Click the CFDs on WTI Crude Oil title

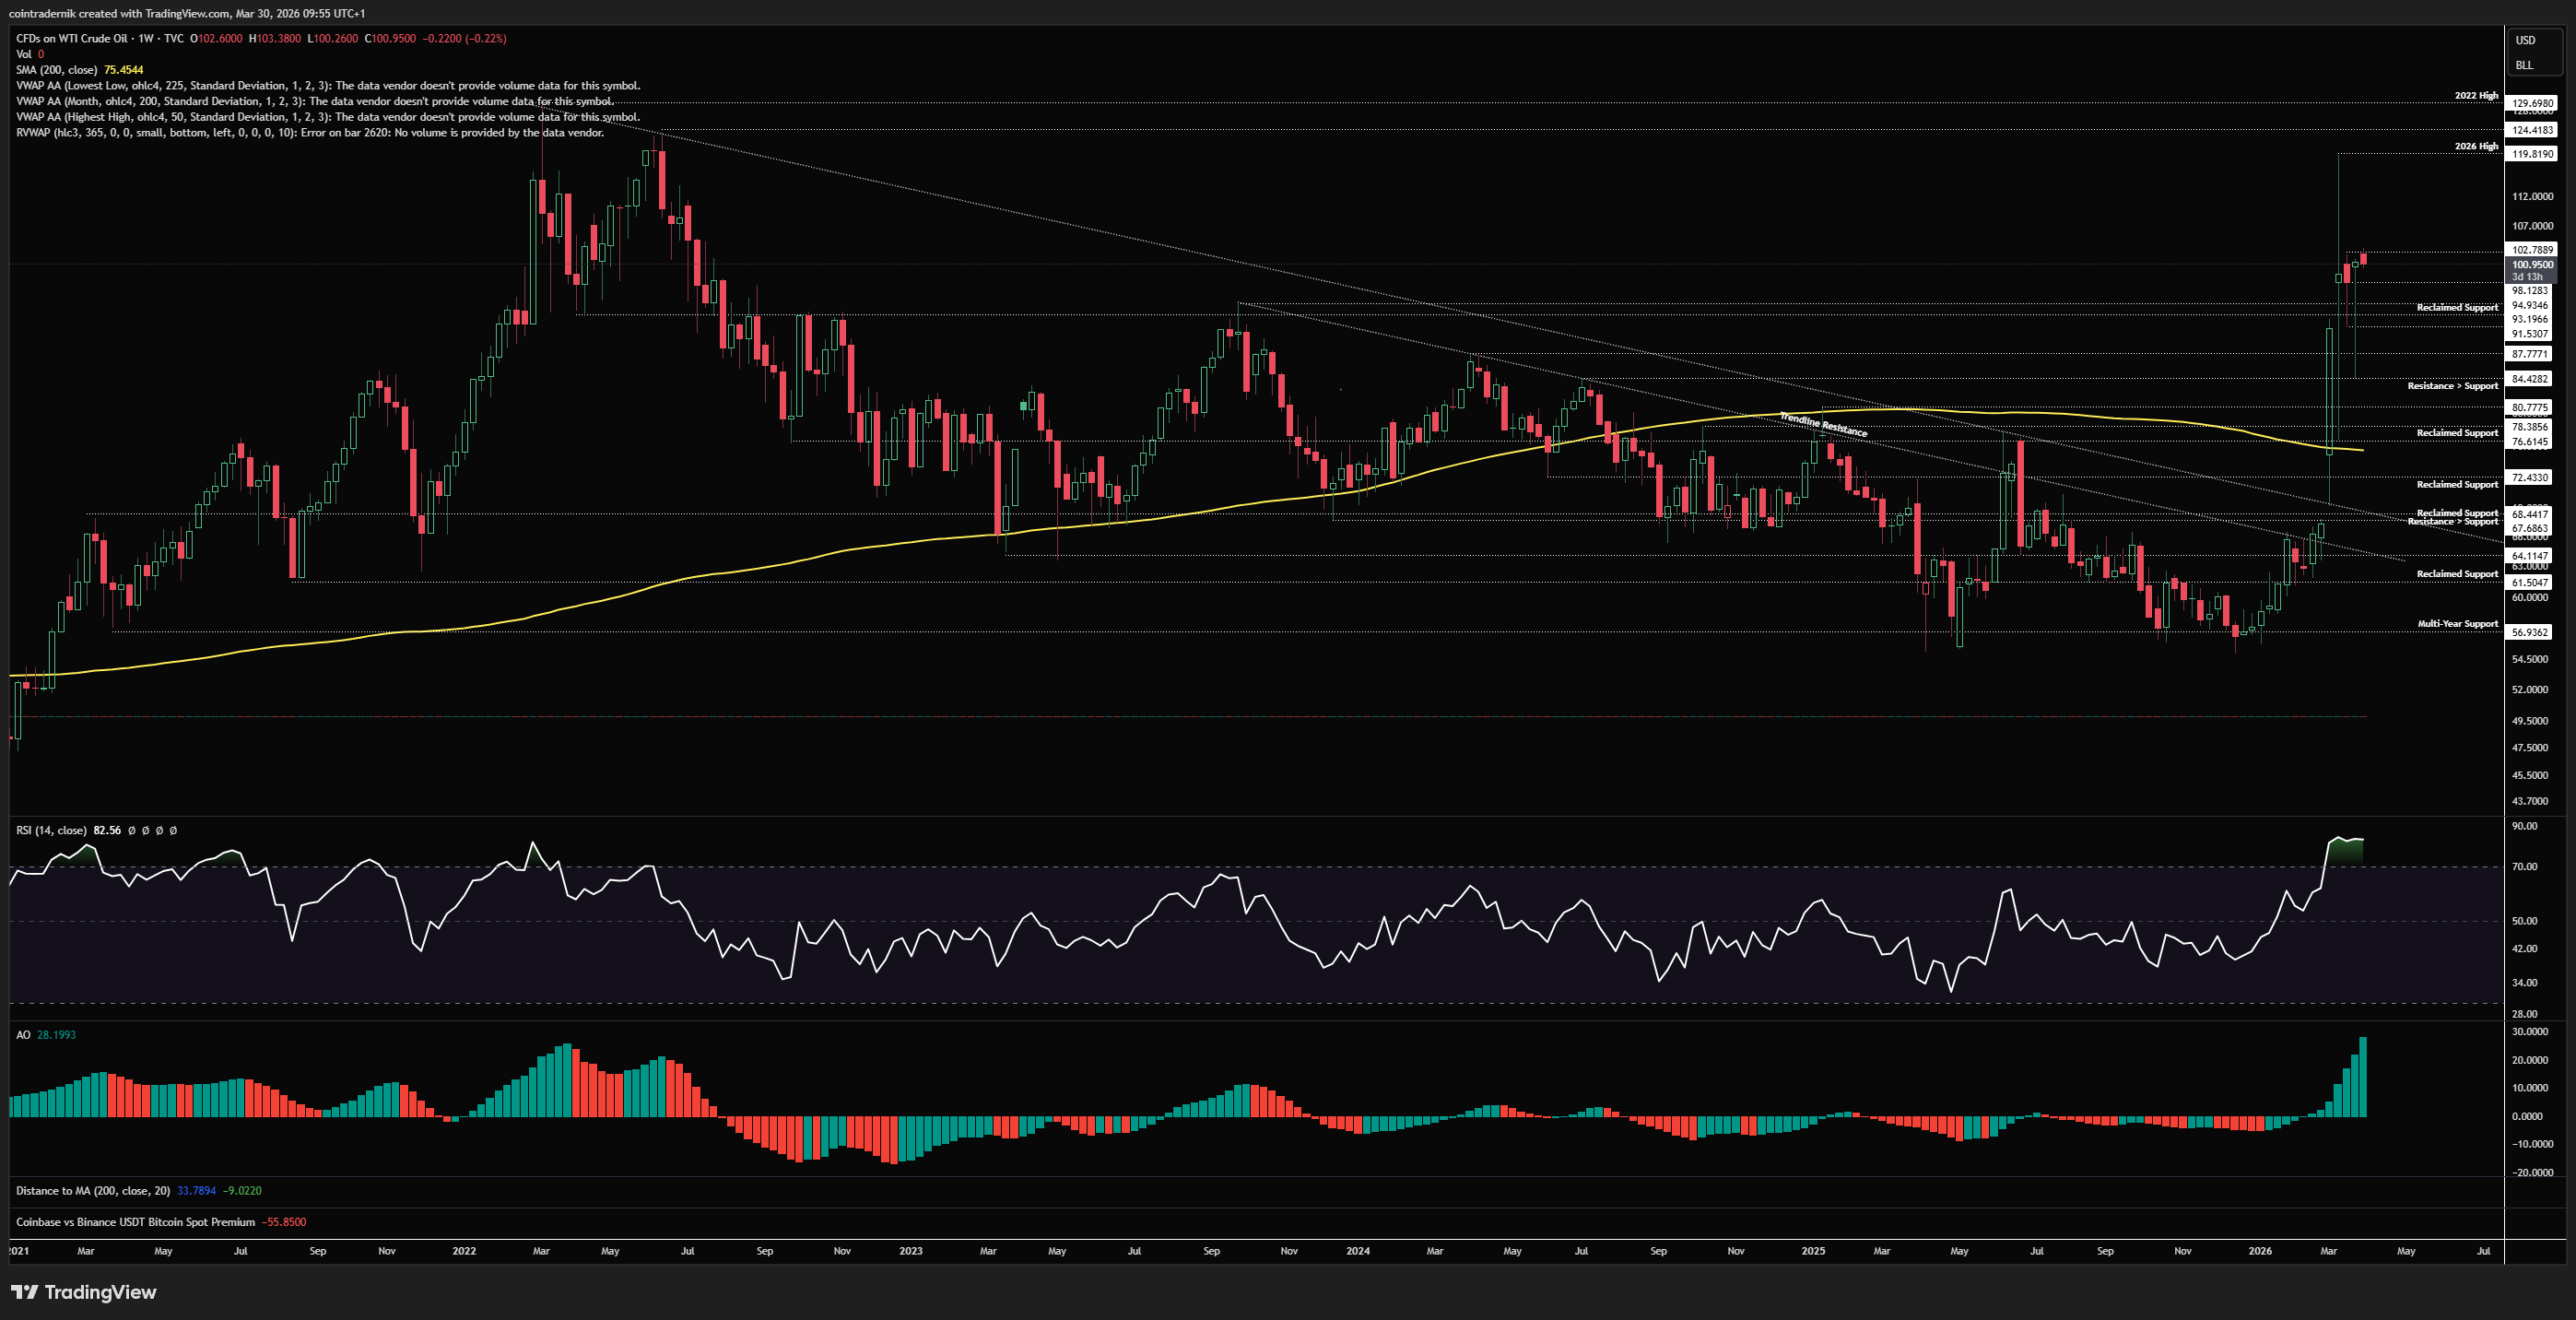pos(72,38)
